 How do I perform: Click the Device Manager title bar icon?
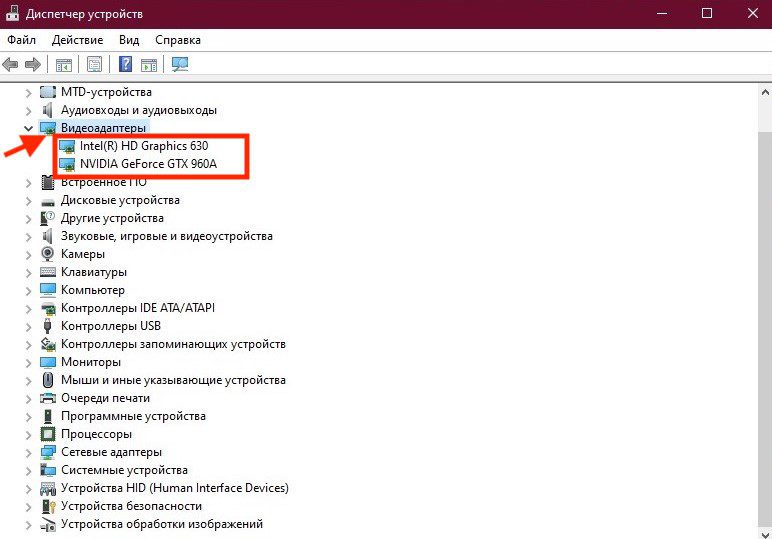[12, 13]
